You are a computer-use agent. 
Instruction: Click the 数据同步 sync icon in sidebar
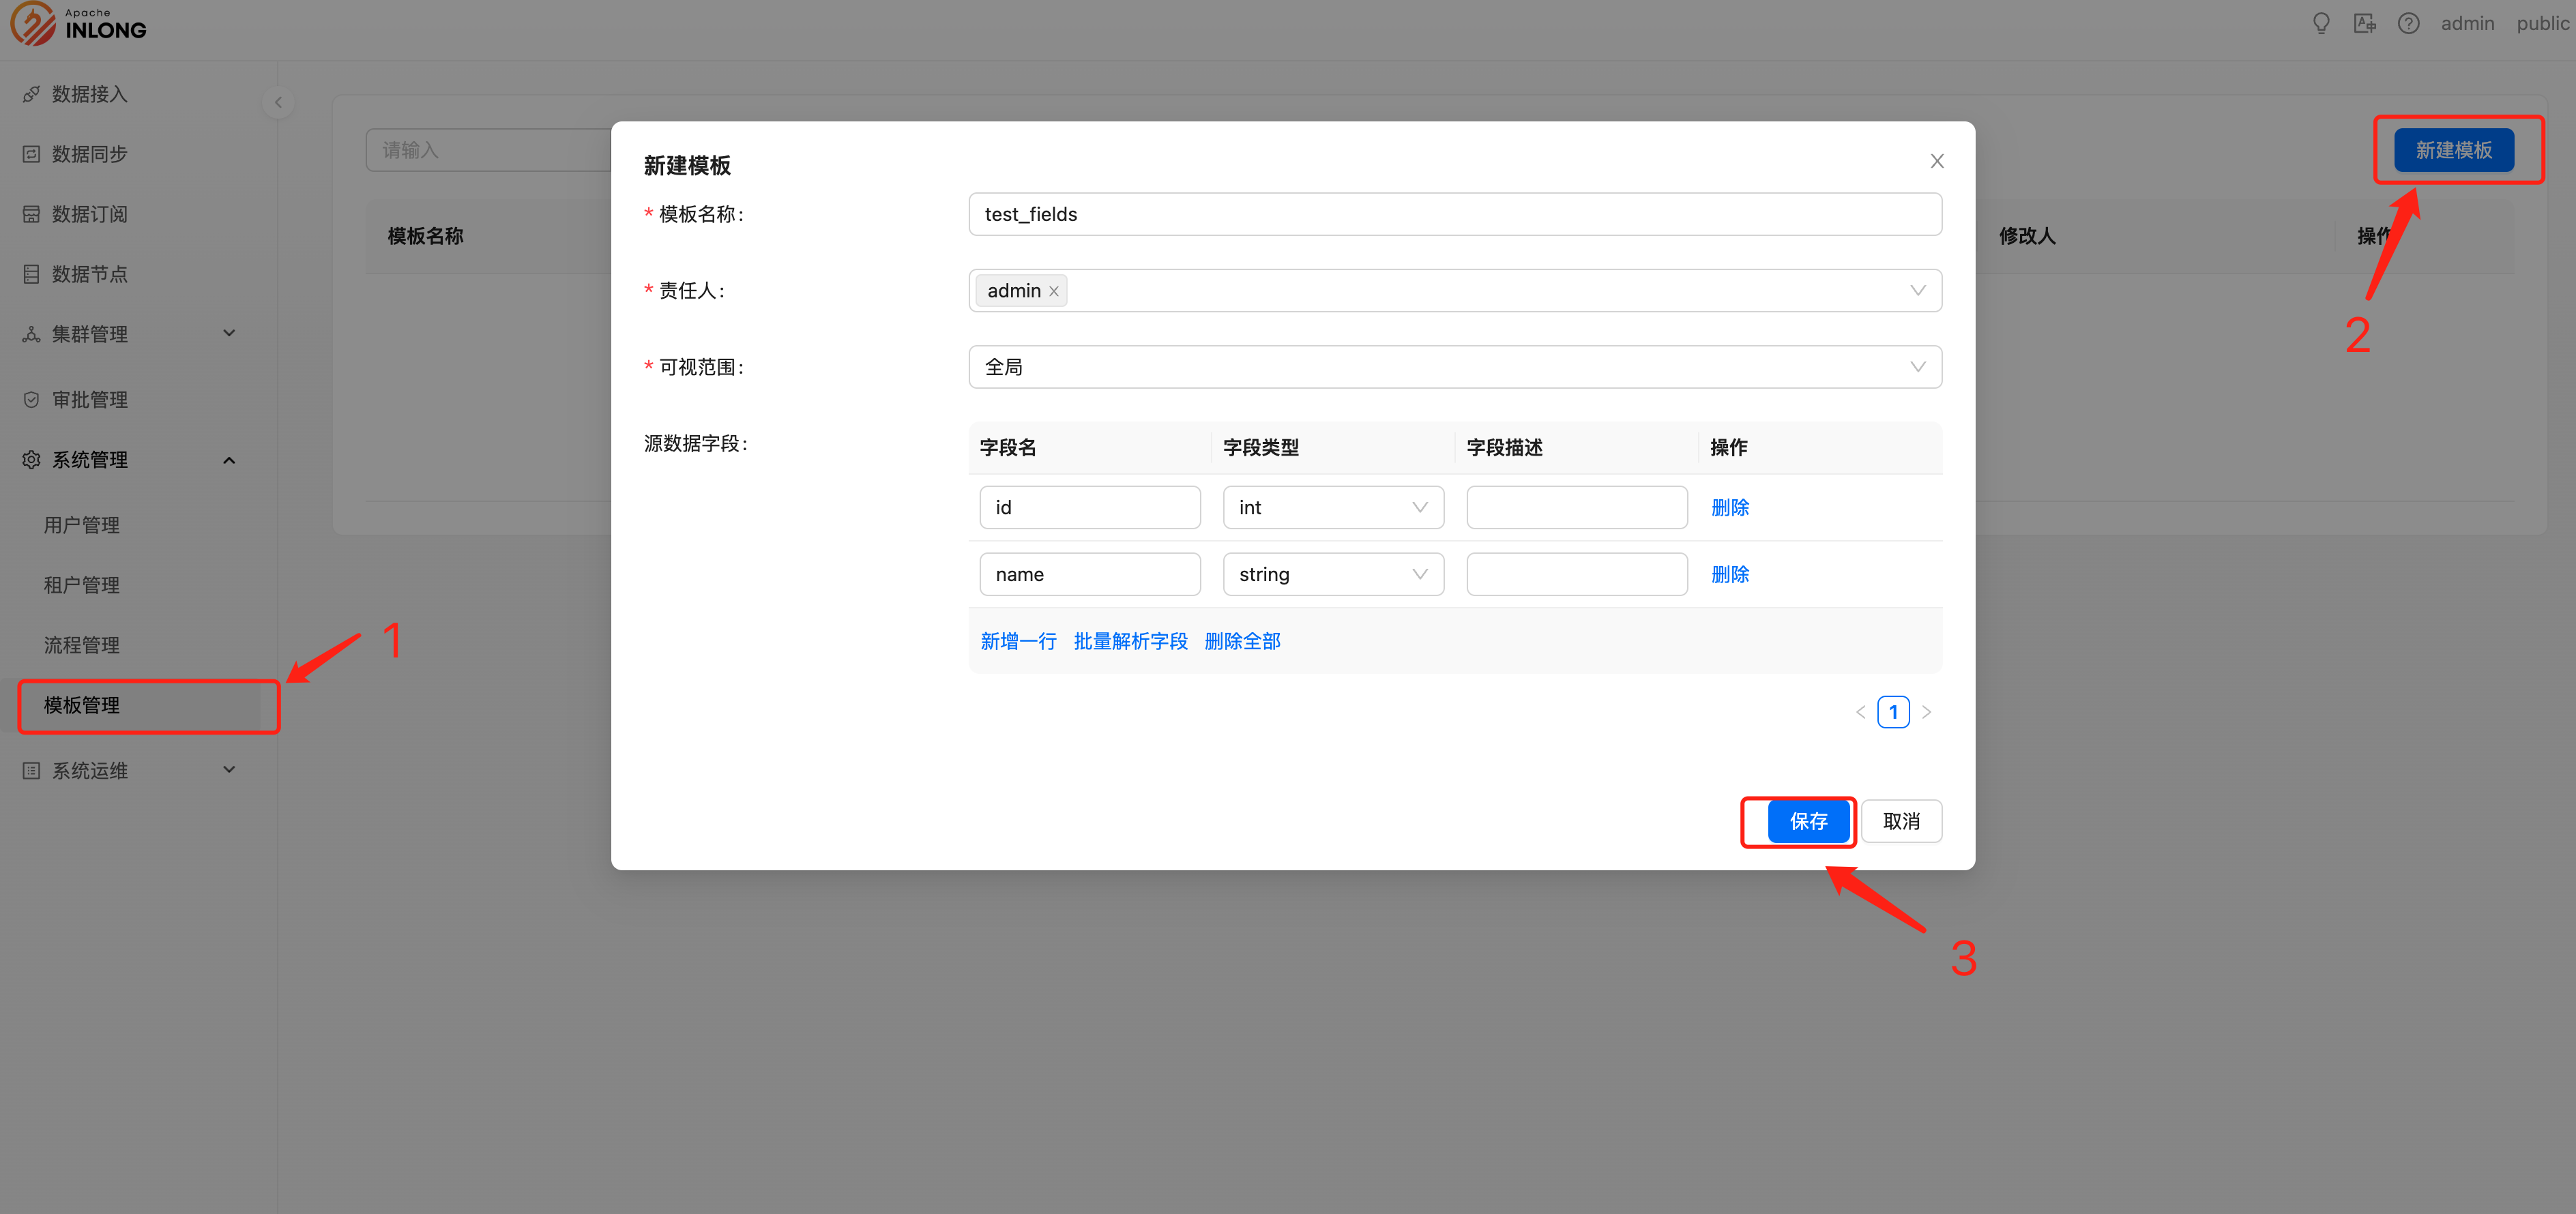pyautogui.click(x=31, y=153)
